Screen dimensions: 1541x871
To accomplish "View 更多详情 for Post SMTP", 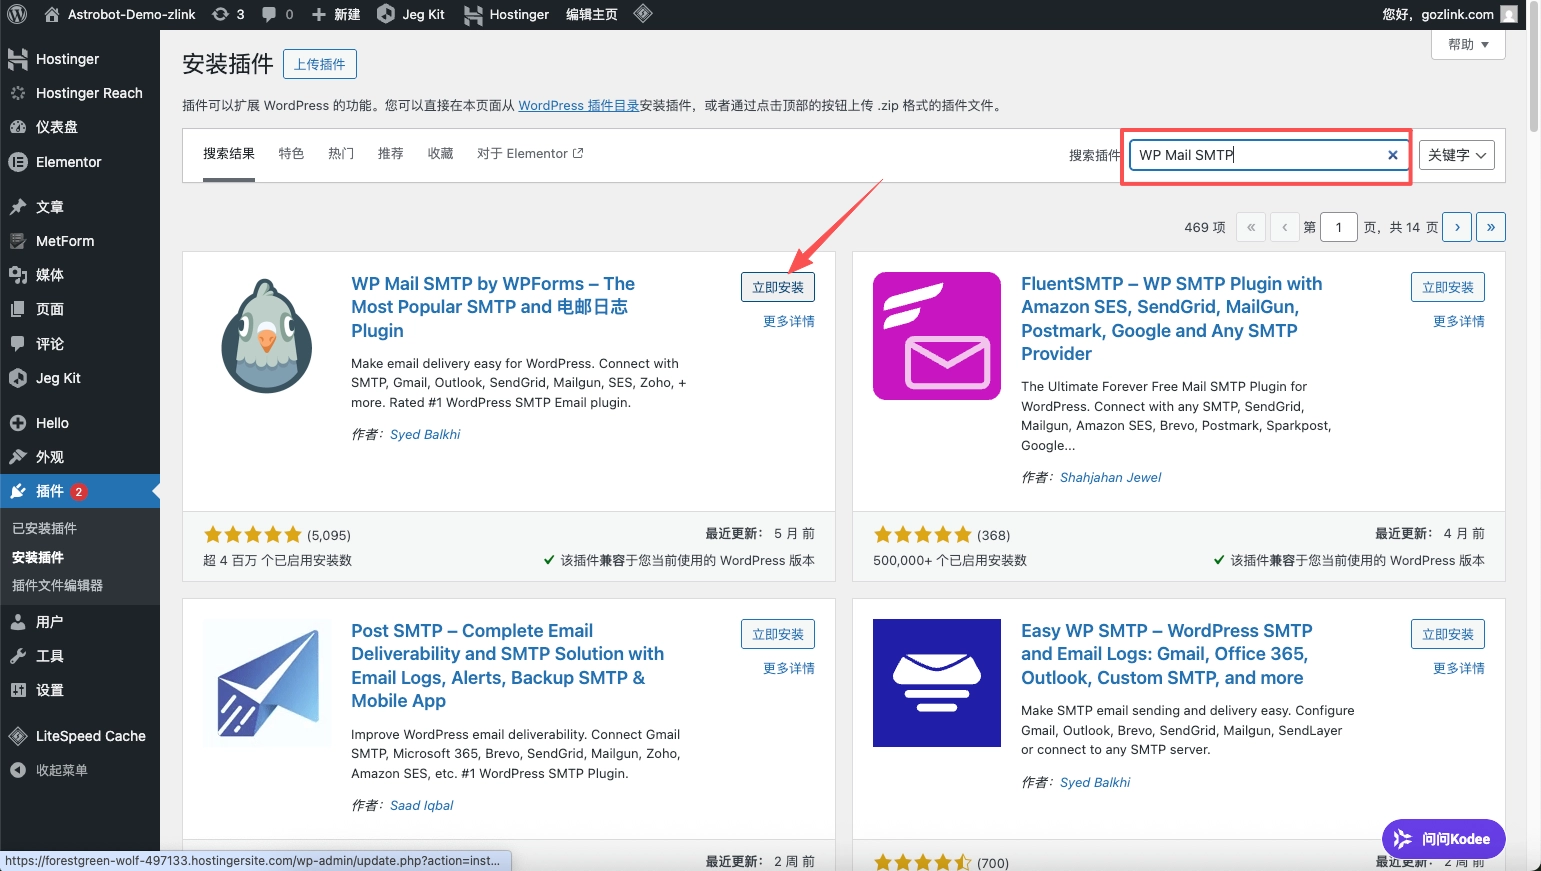I will pos(789,668).
